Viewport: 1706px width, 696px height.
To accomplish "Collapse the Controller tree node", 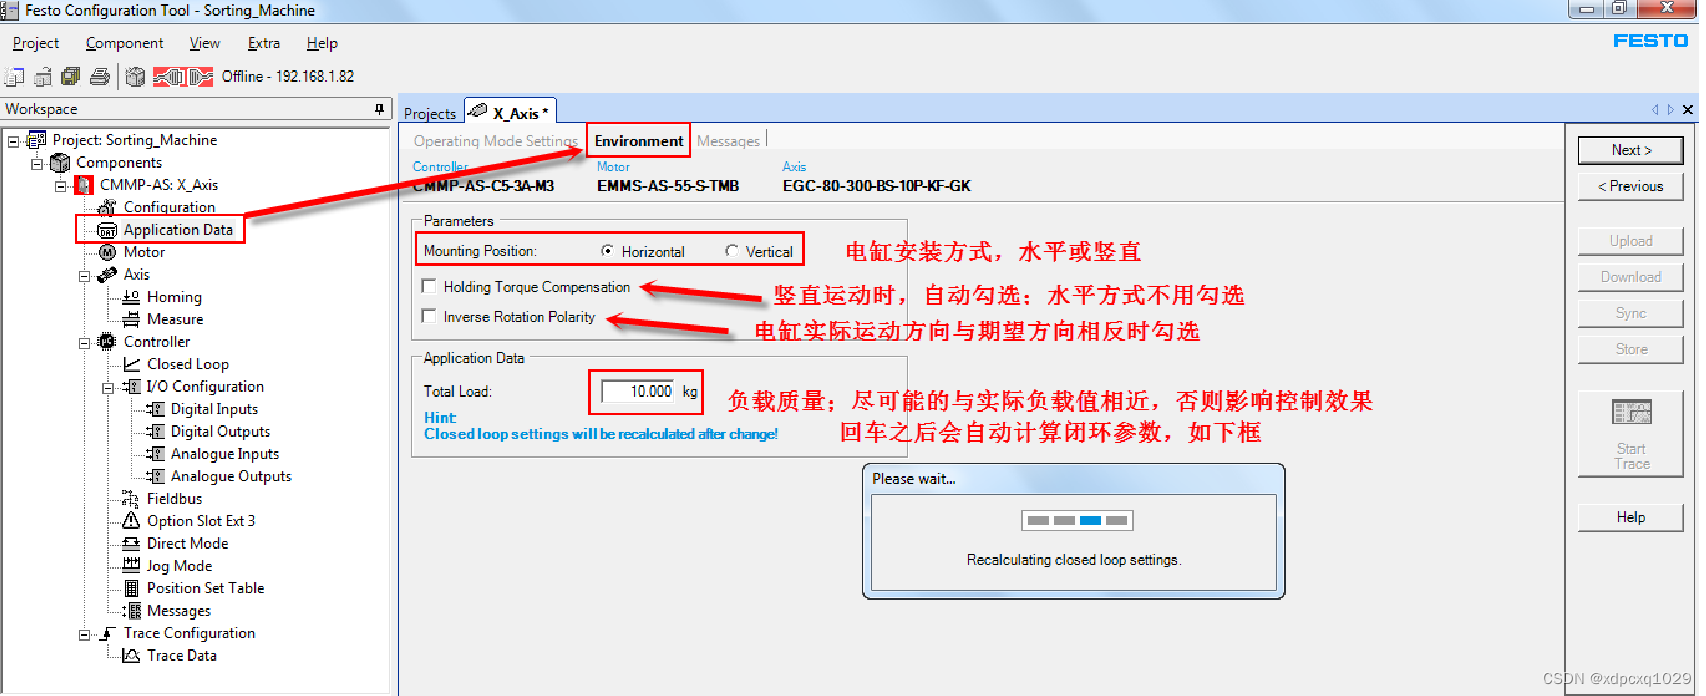I will tap(85, 342).
